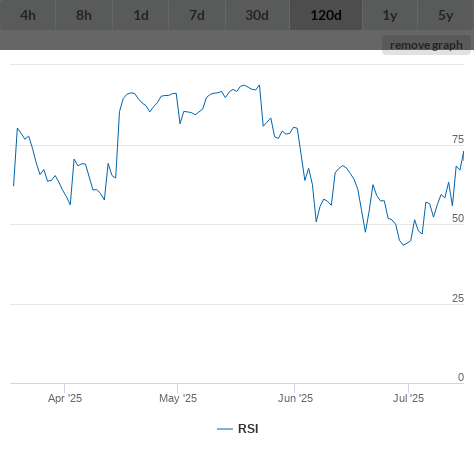
Task: Click the May '25 axis label
Action: 178,398
